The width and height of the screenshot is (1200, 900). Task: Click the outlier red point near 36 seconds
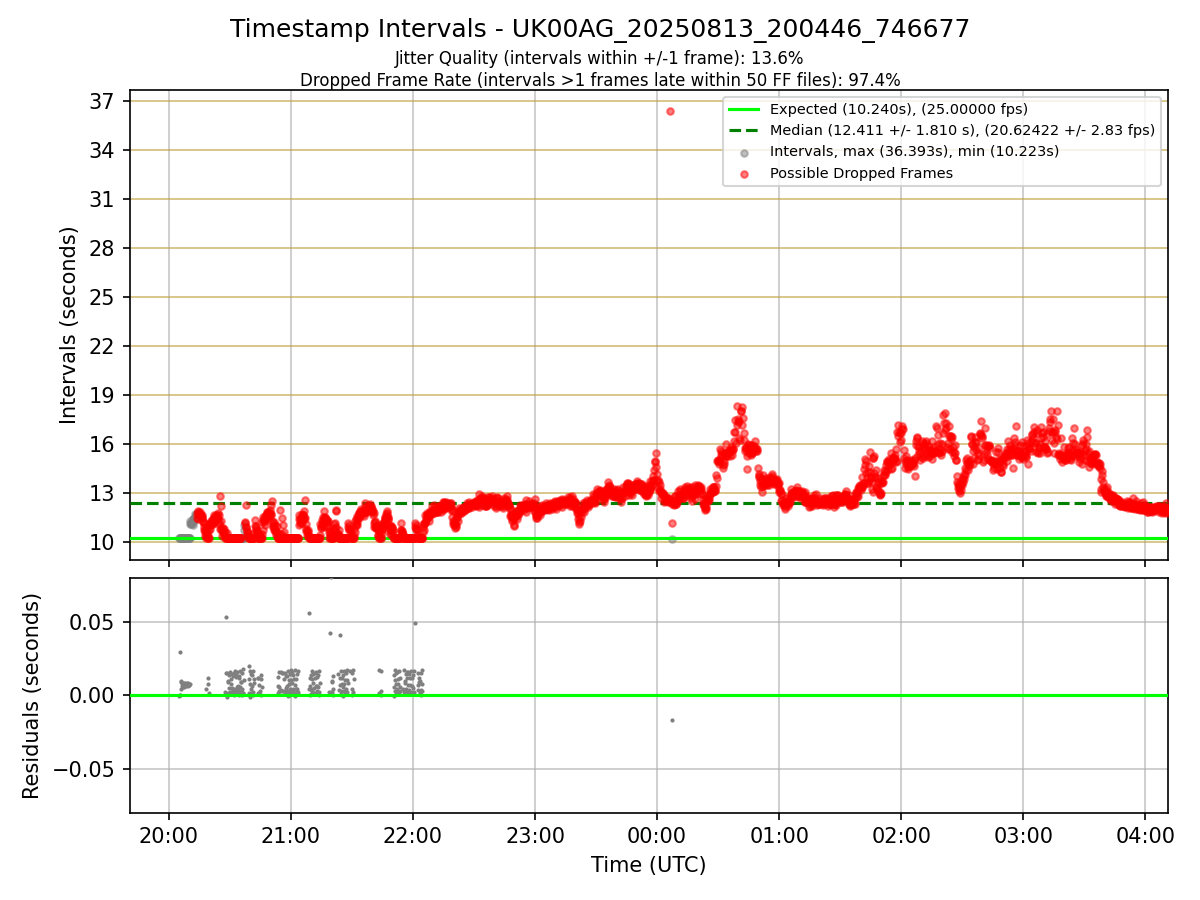[x=670, y=111]
